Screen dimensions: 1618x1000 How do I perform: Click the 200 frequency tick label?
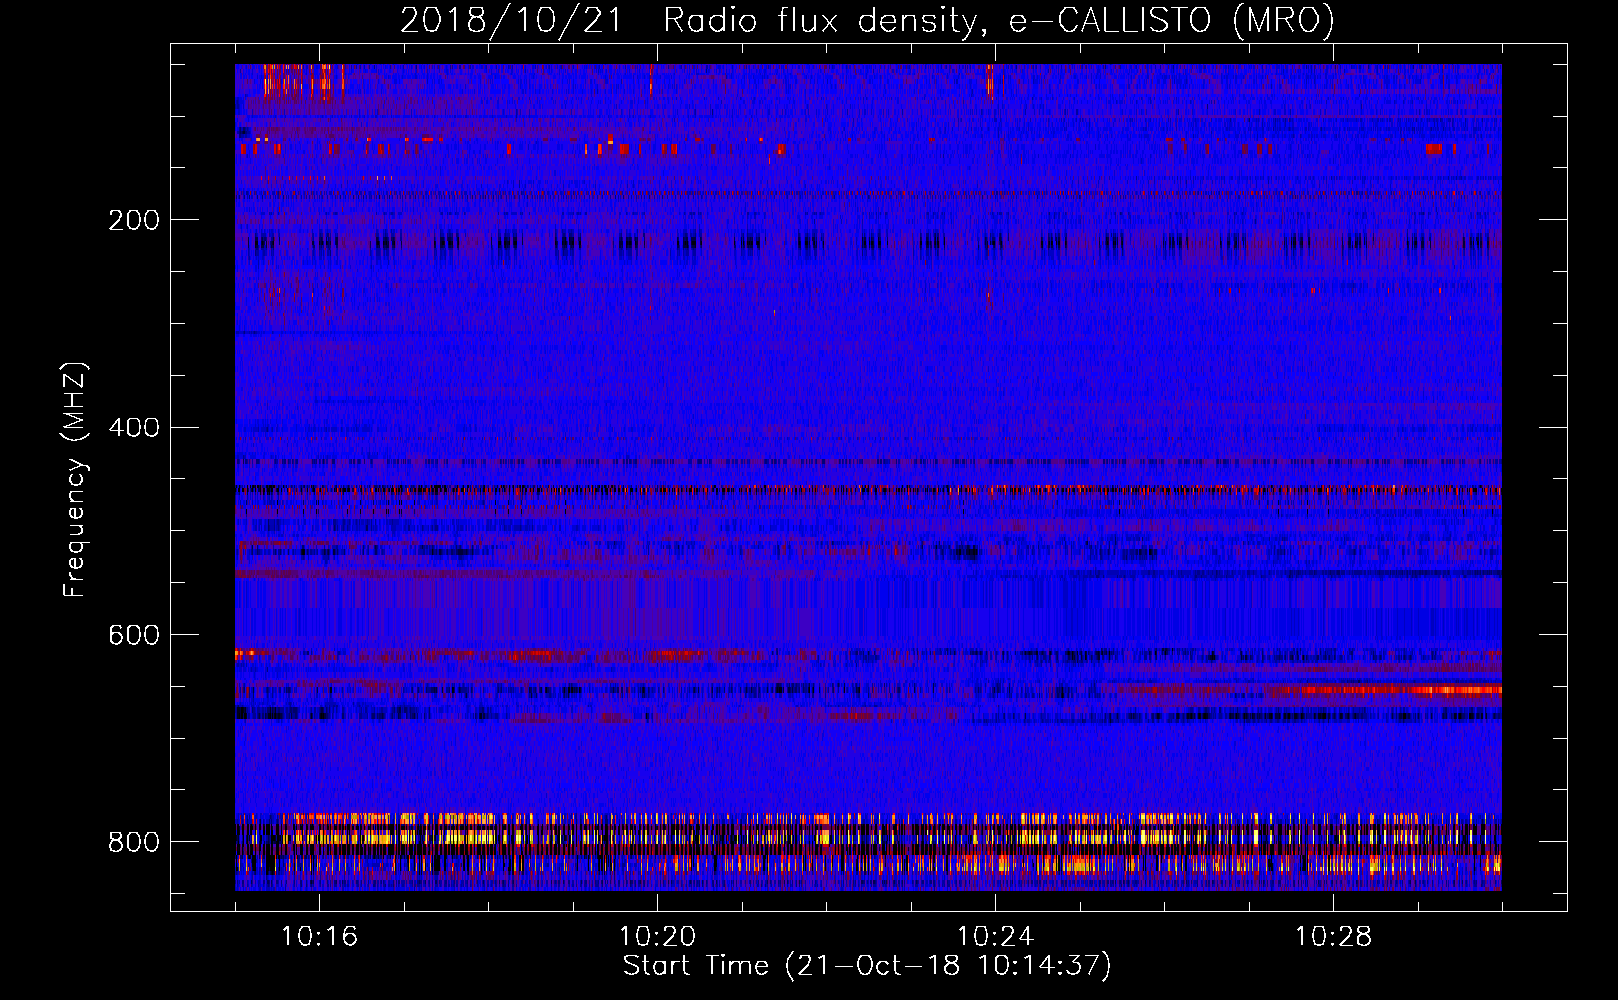[134, 220]
